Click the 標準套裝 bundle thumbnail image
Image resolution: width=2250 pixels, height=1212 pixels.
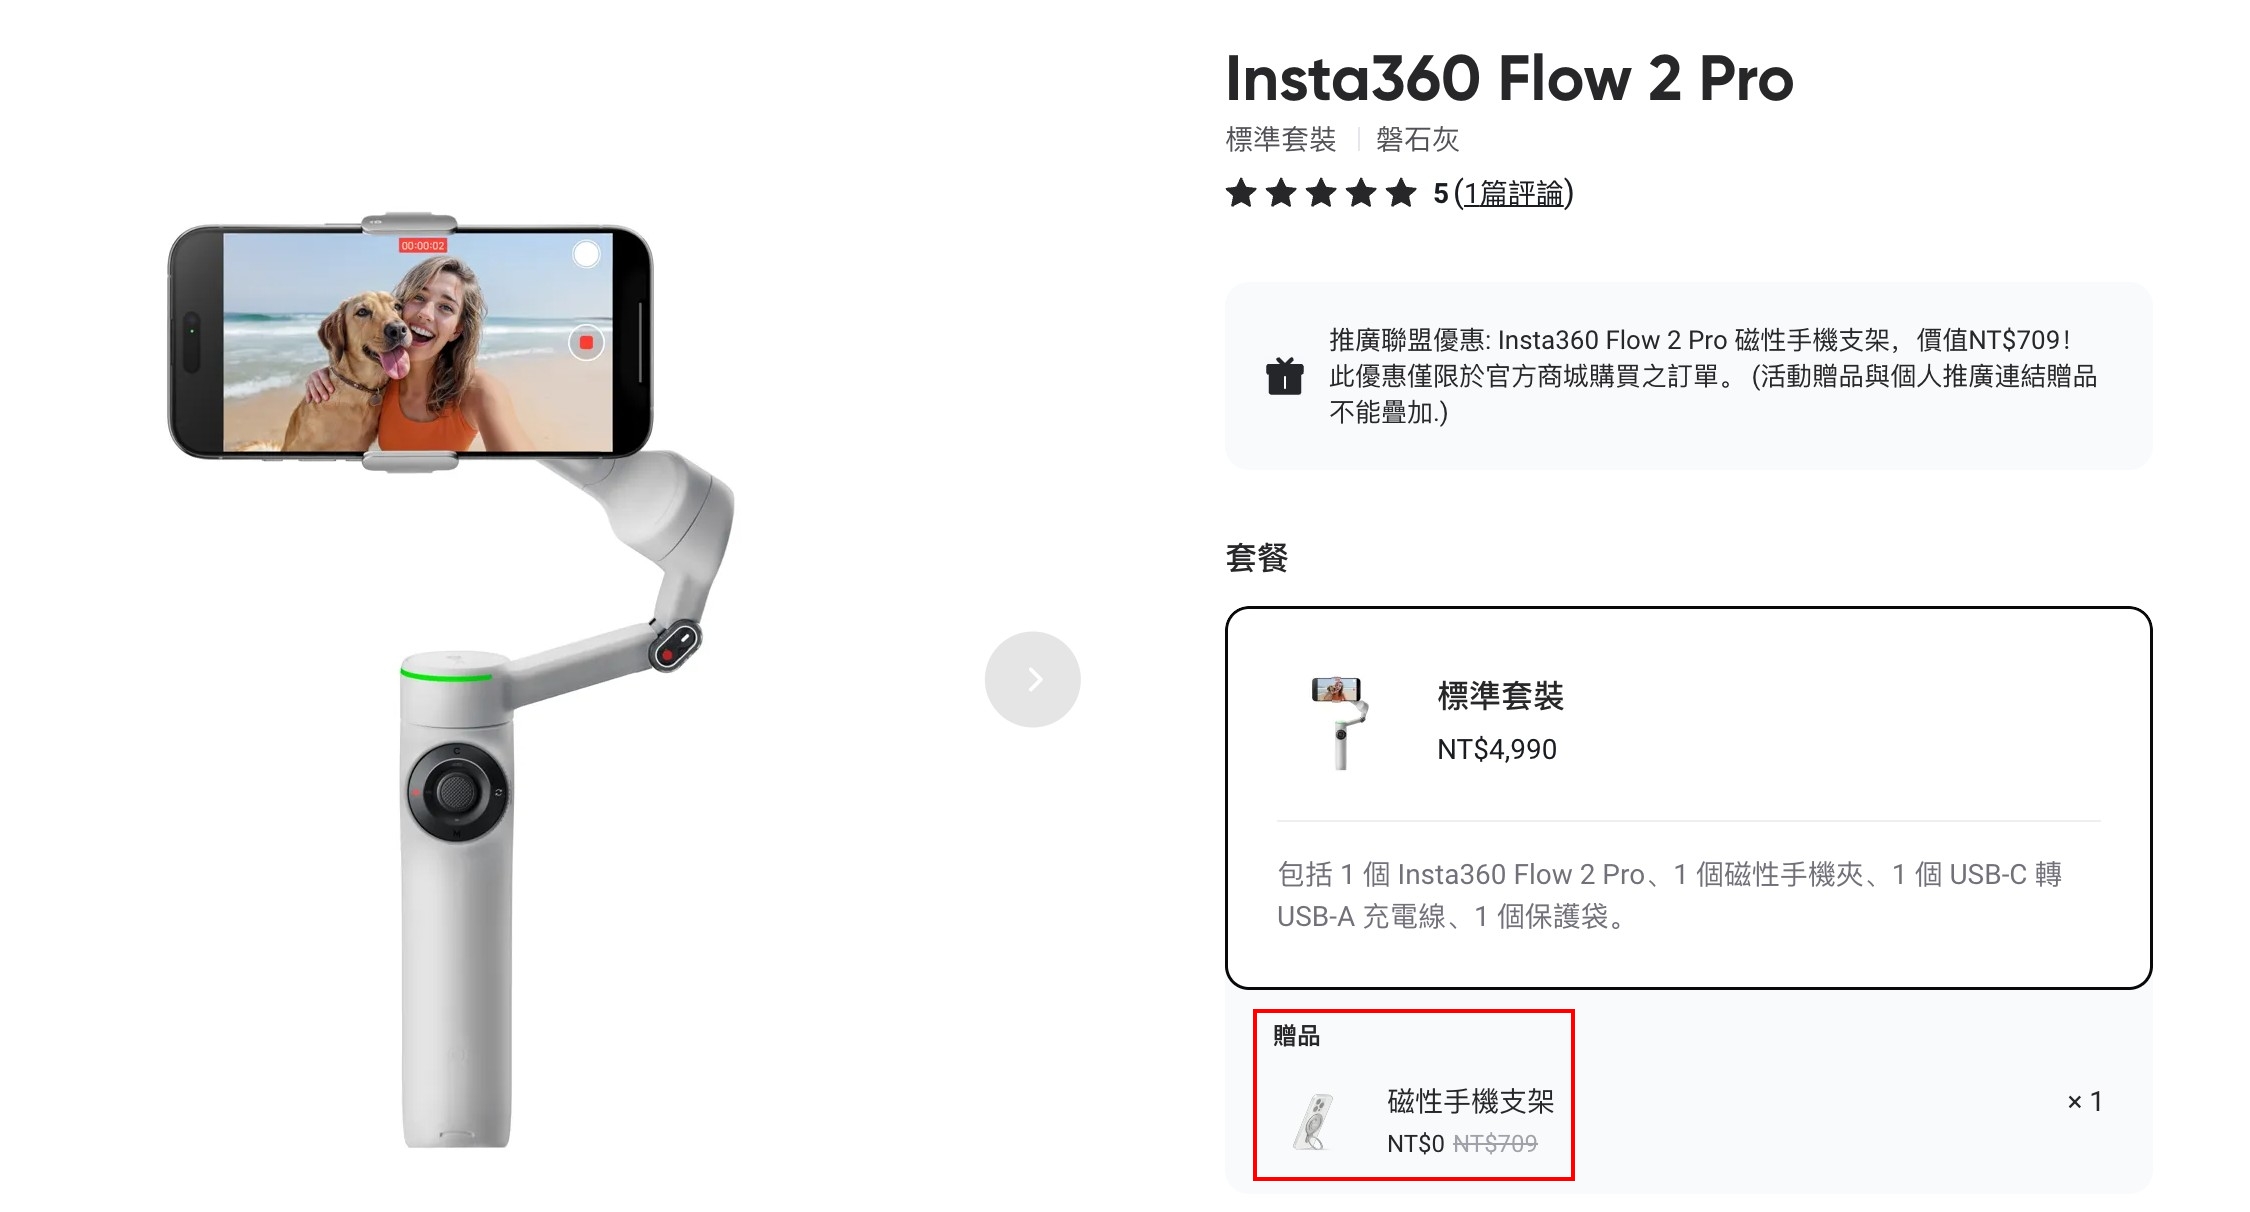[1339, 722]
